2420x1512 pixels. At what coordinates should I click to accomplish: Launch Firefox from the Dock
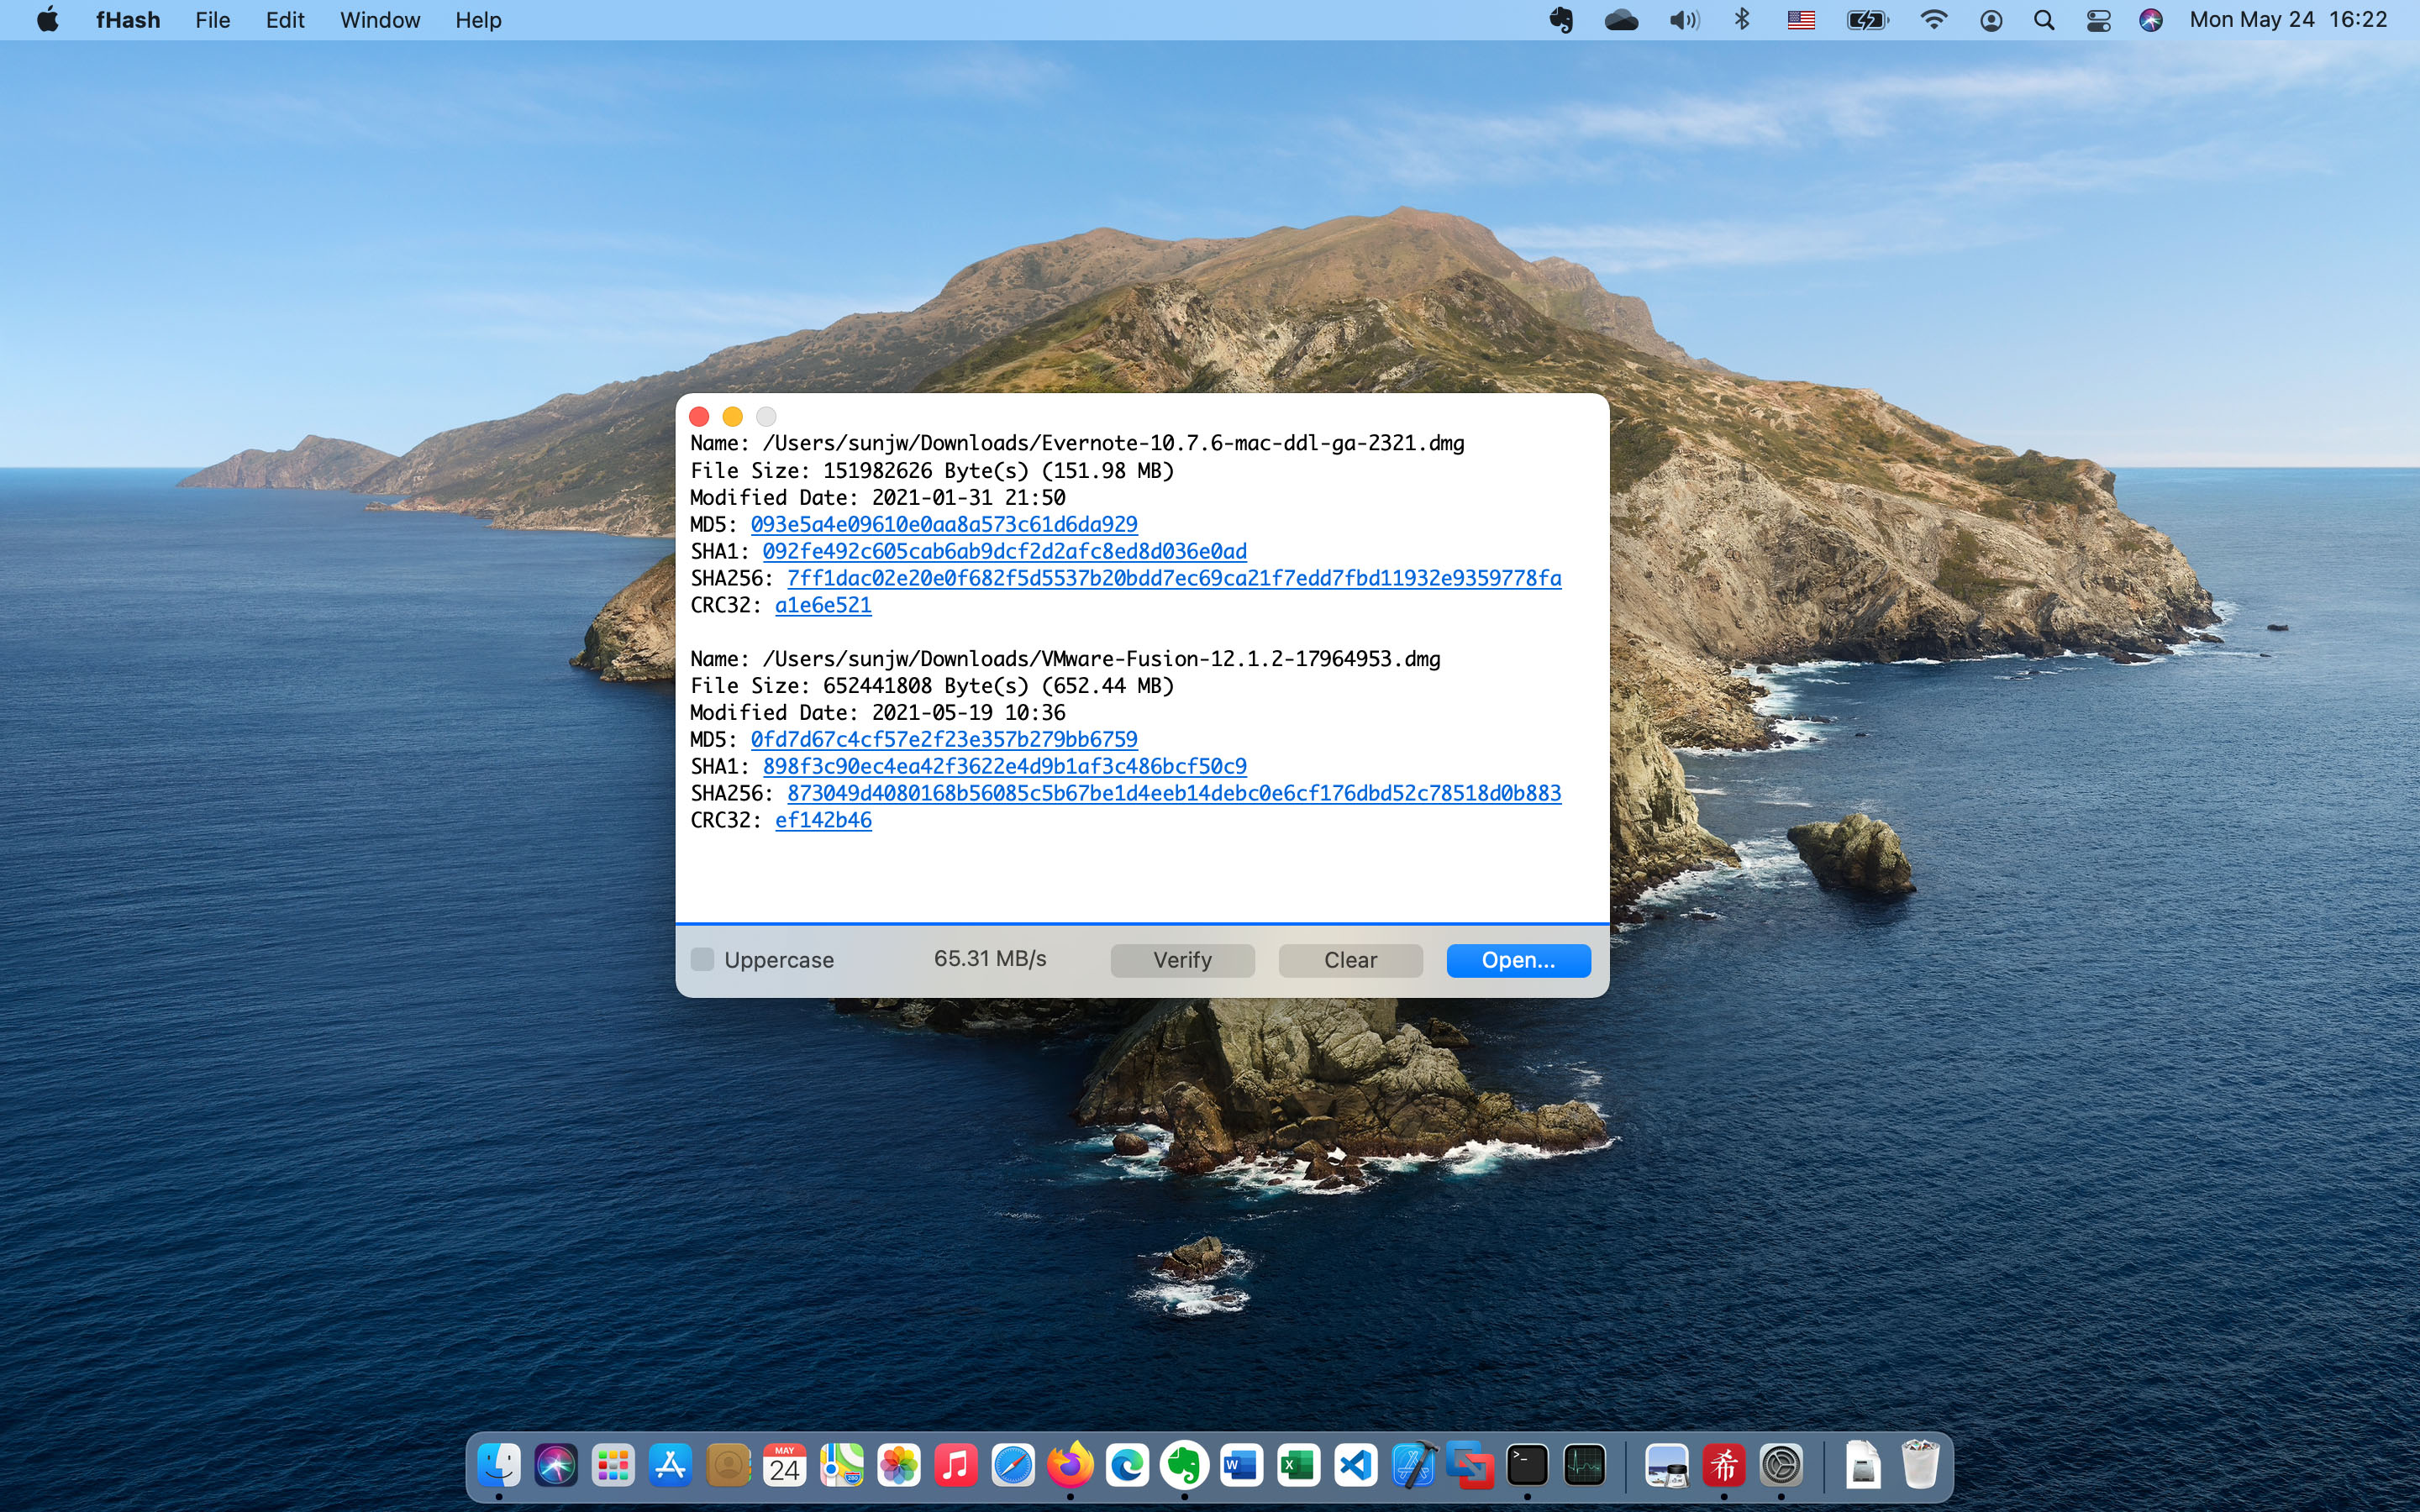pos(1070,1466)
